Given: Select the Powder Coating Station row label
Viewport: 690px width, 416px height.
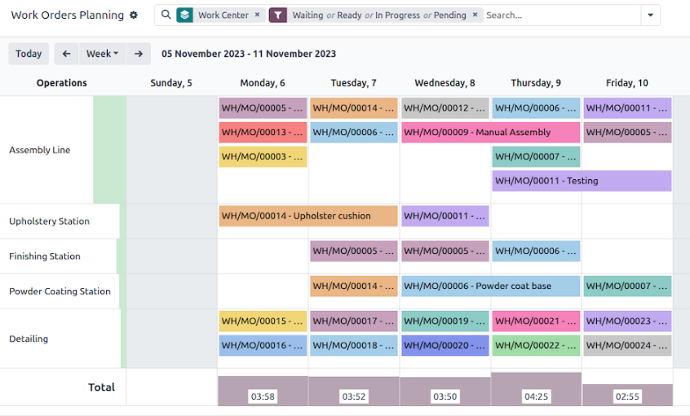Looking at the screenshot, I should pos(60,292).
